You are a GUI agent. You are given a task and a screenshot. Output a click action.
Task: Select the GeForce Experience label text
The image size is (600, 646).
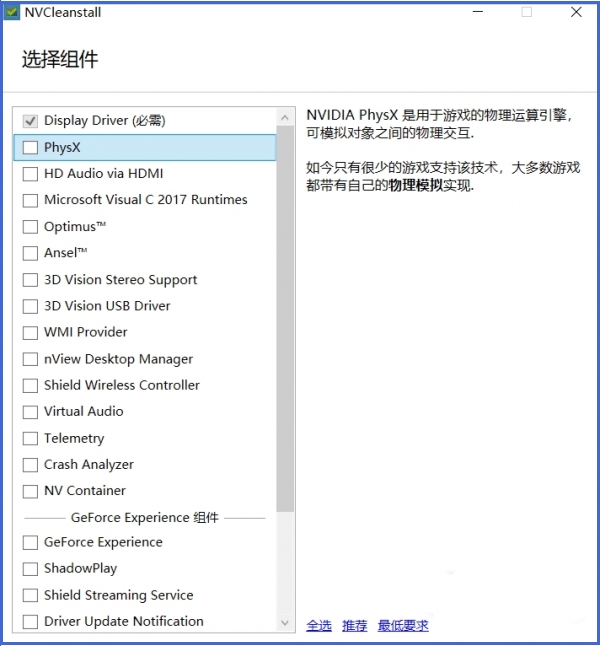(103, 542)
